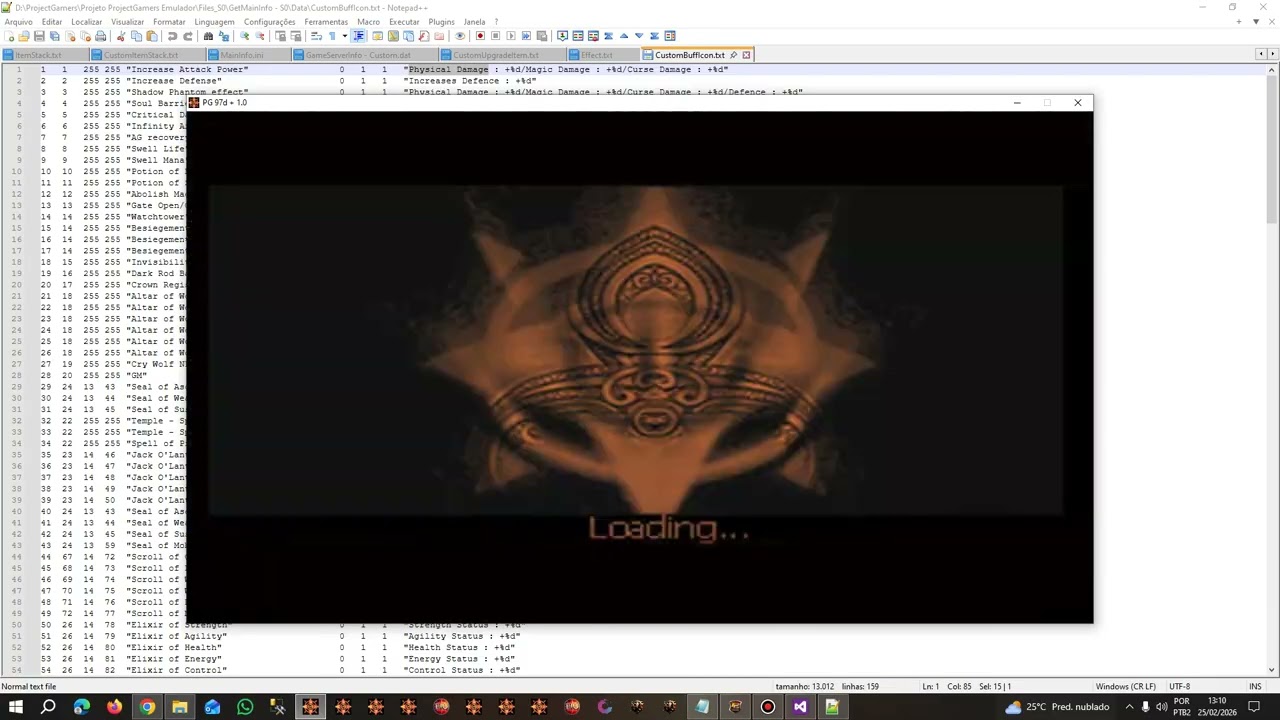Open the small dropdown arrow beside the pilcrow icon

coord(344,37)
